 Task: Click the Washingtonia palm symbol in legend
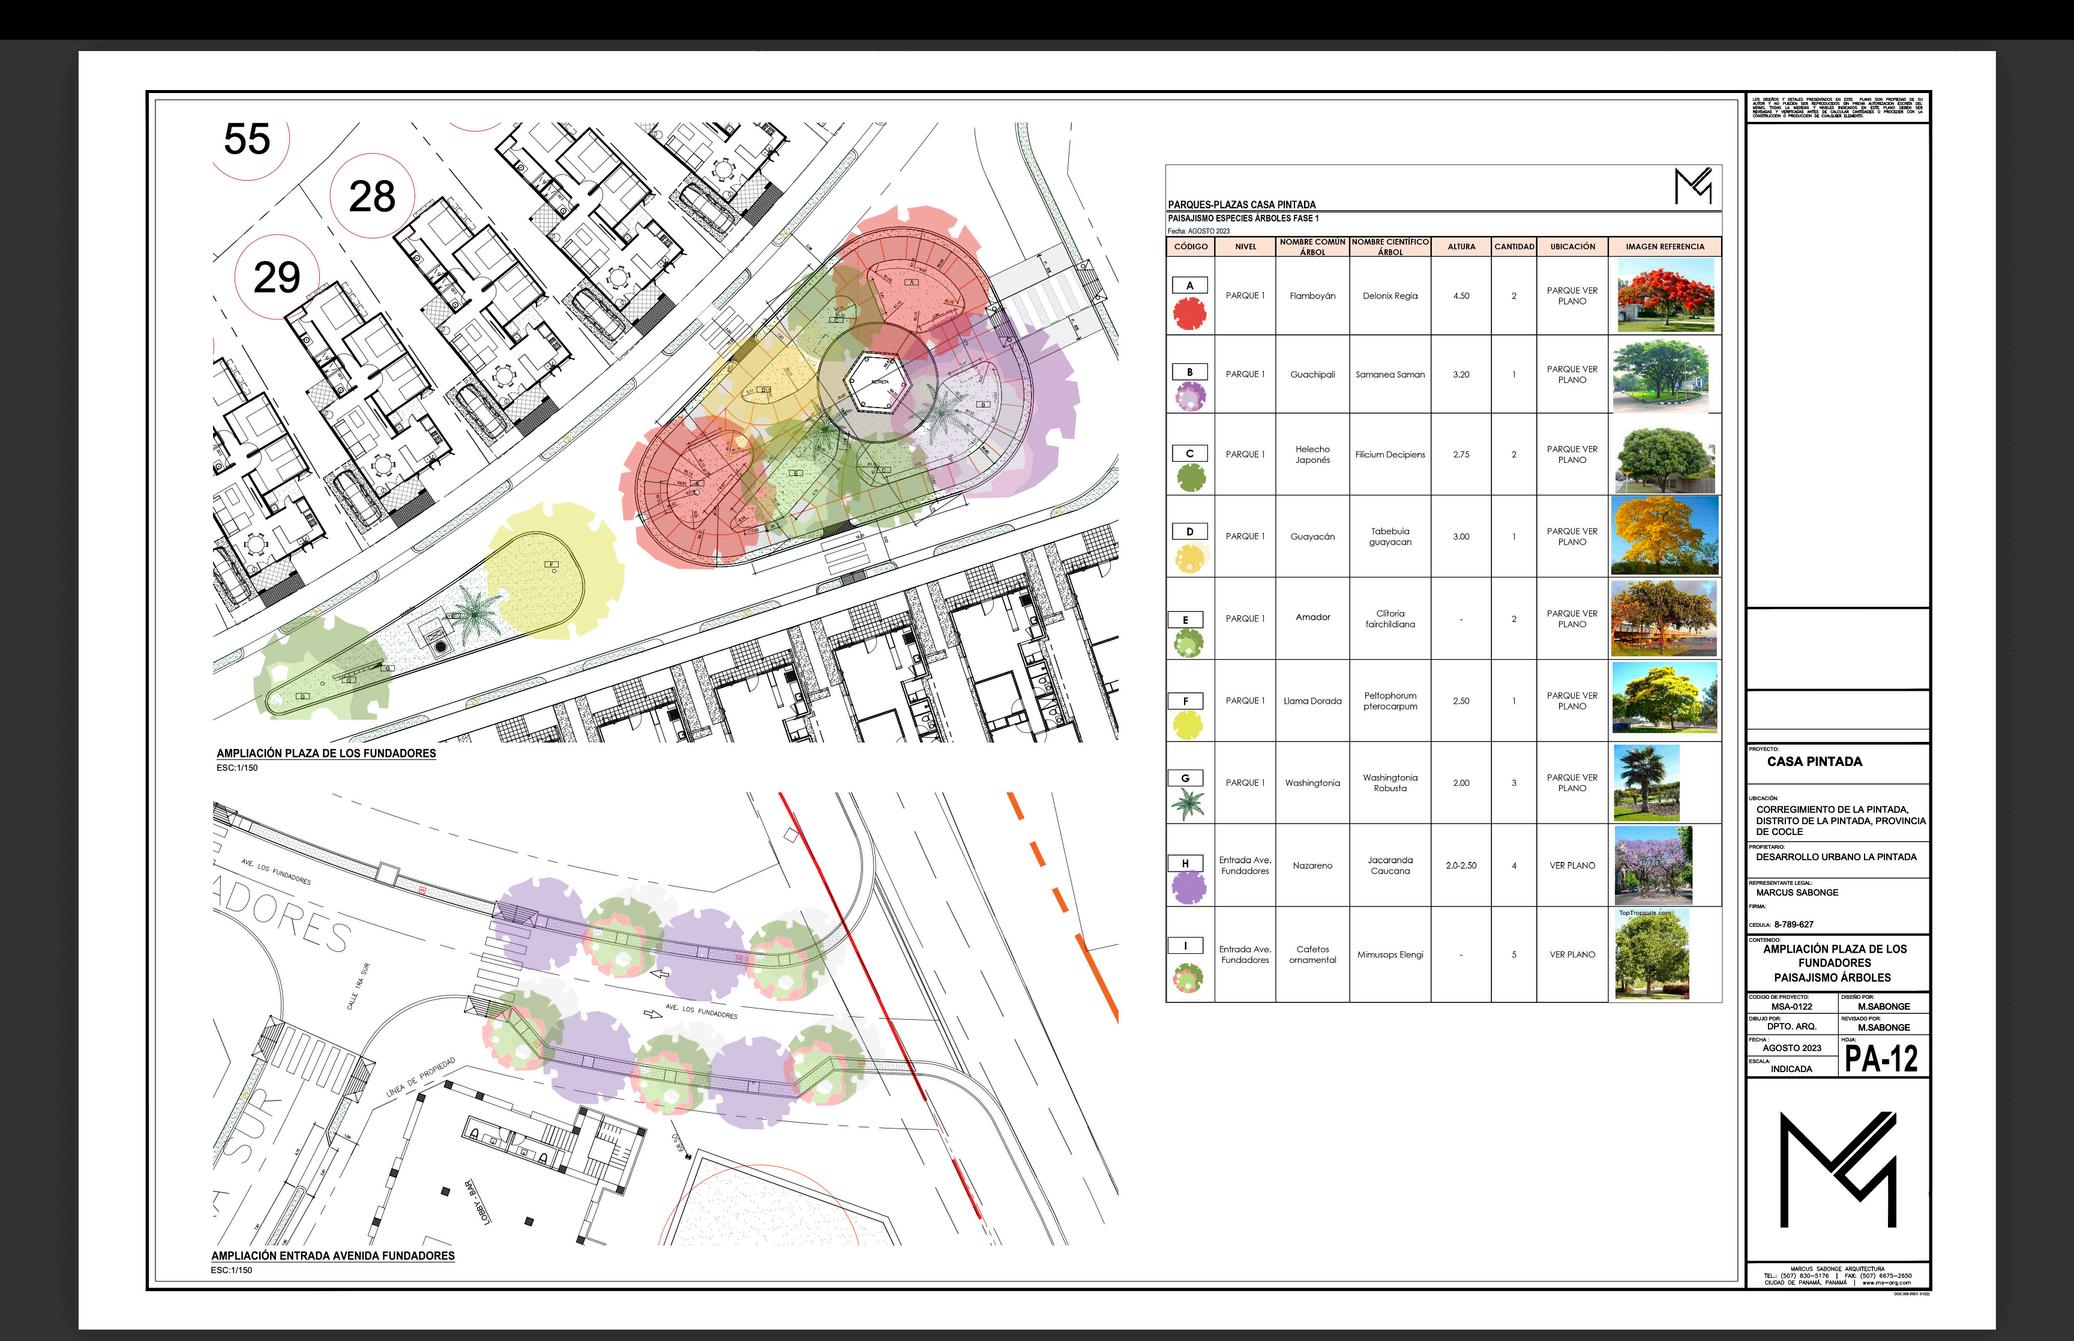[x=1189, y=803]
